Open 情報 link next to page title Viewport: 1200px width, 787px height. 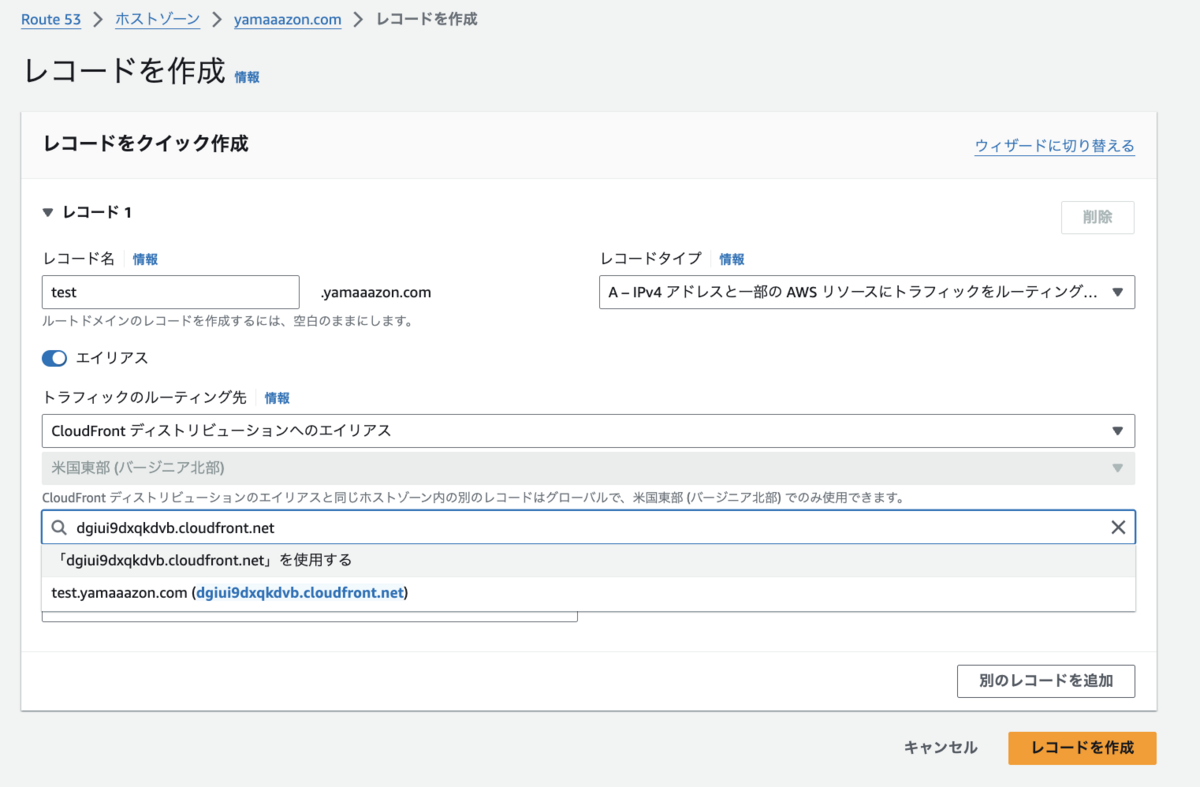pyautogui.click(x=247, y=77)
